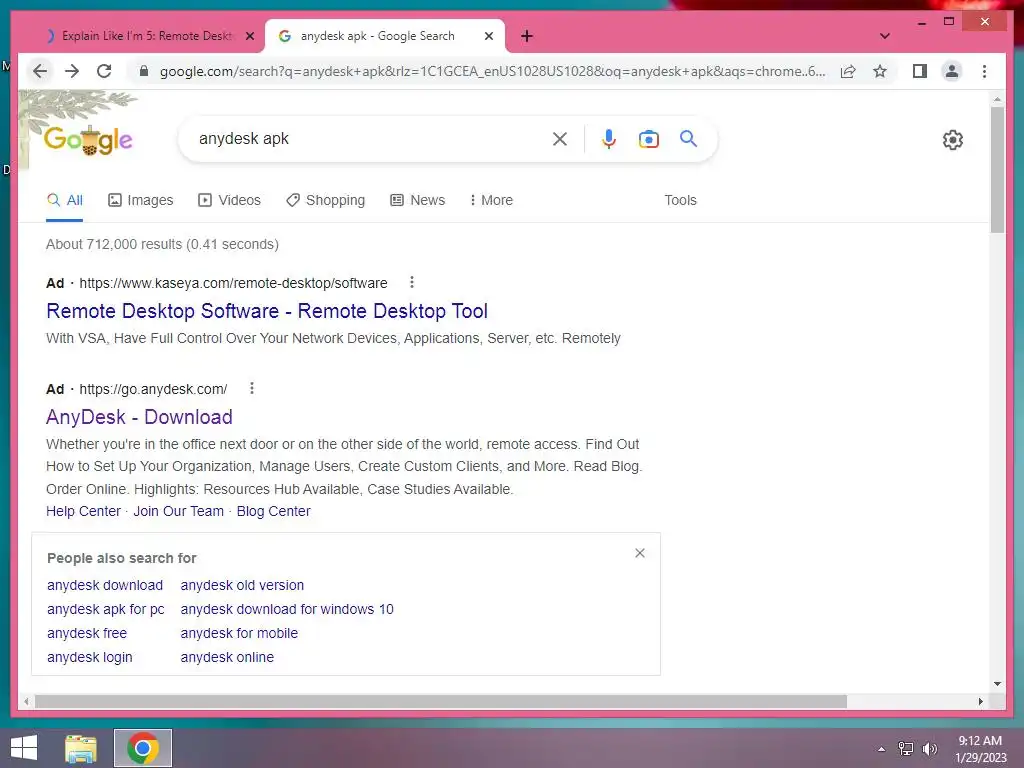1024x768 pixels.
Task: Open the volume speaker tray icon
Action: [x=929, y=749]
